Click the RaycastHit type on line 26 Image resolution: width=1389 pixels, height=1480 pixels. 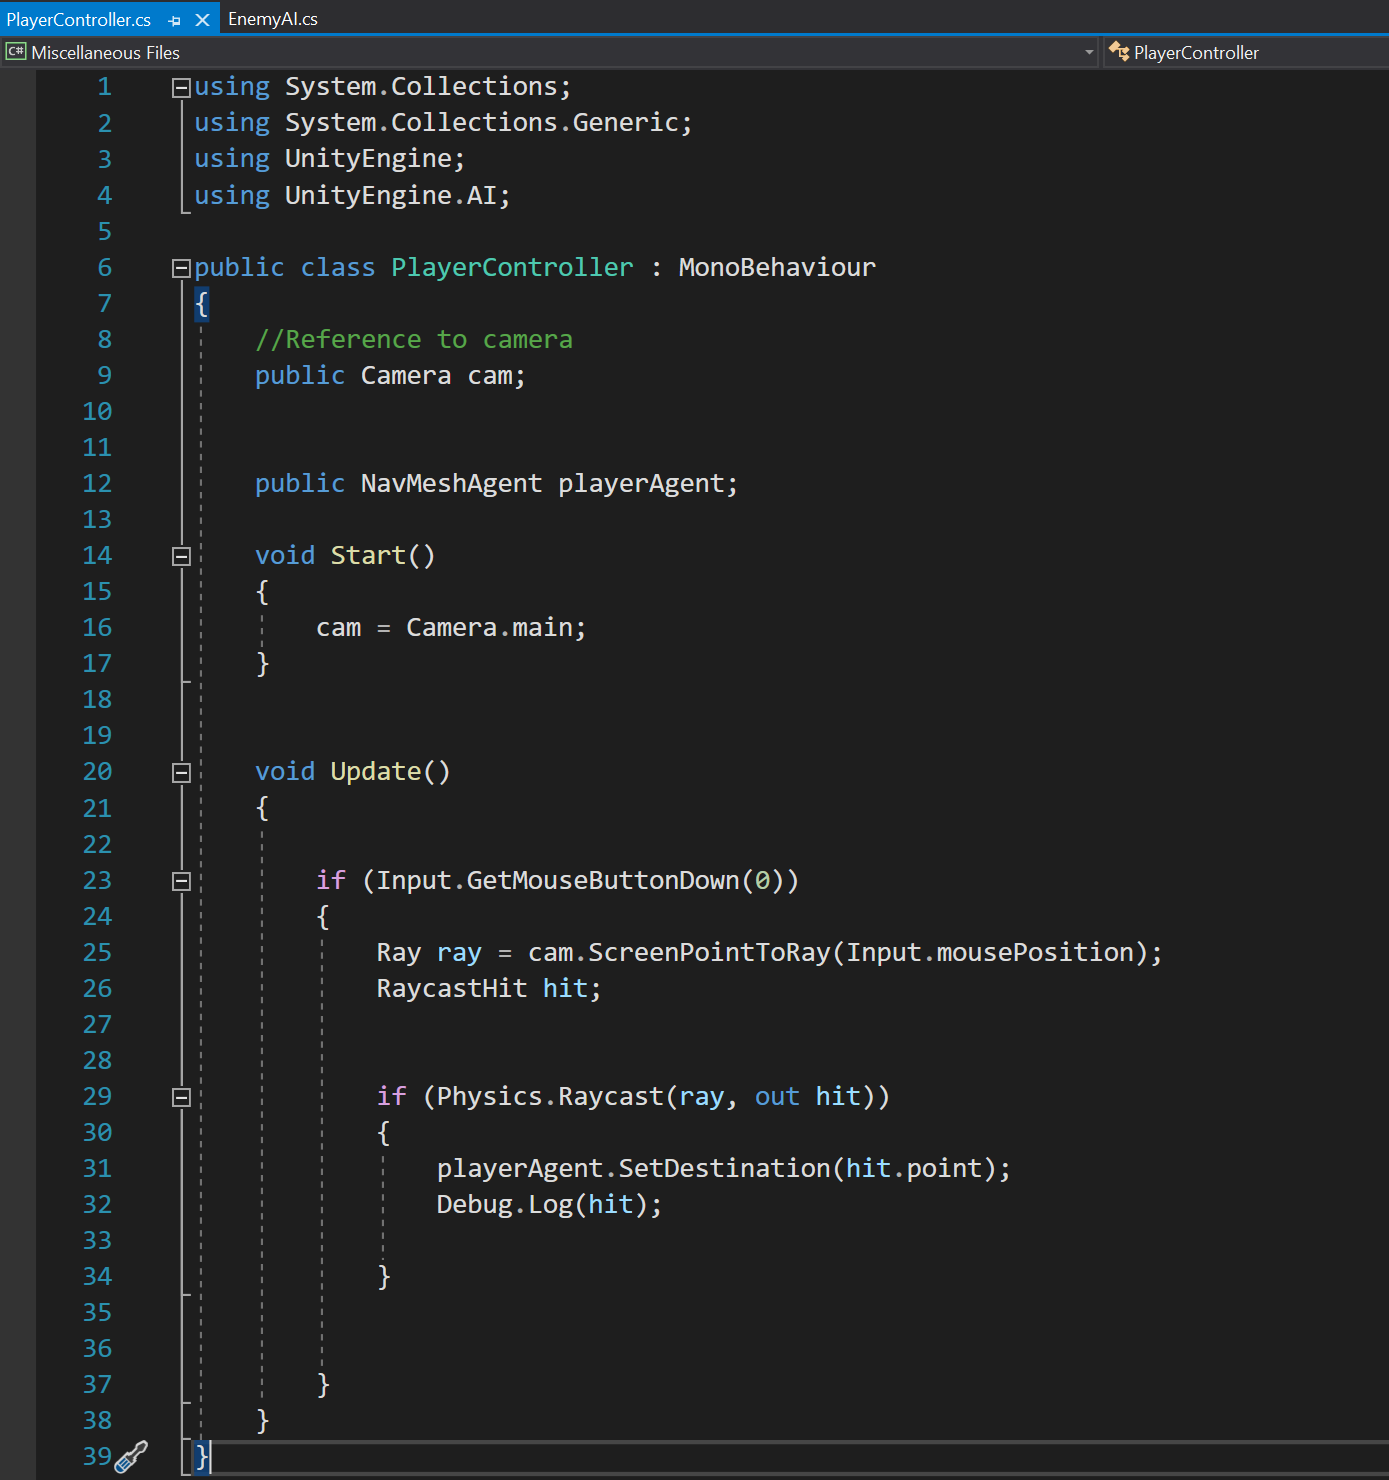451,988
